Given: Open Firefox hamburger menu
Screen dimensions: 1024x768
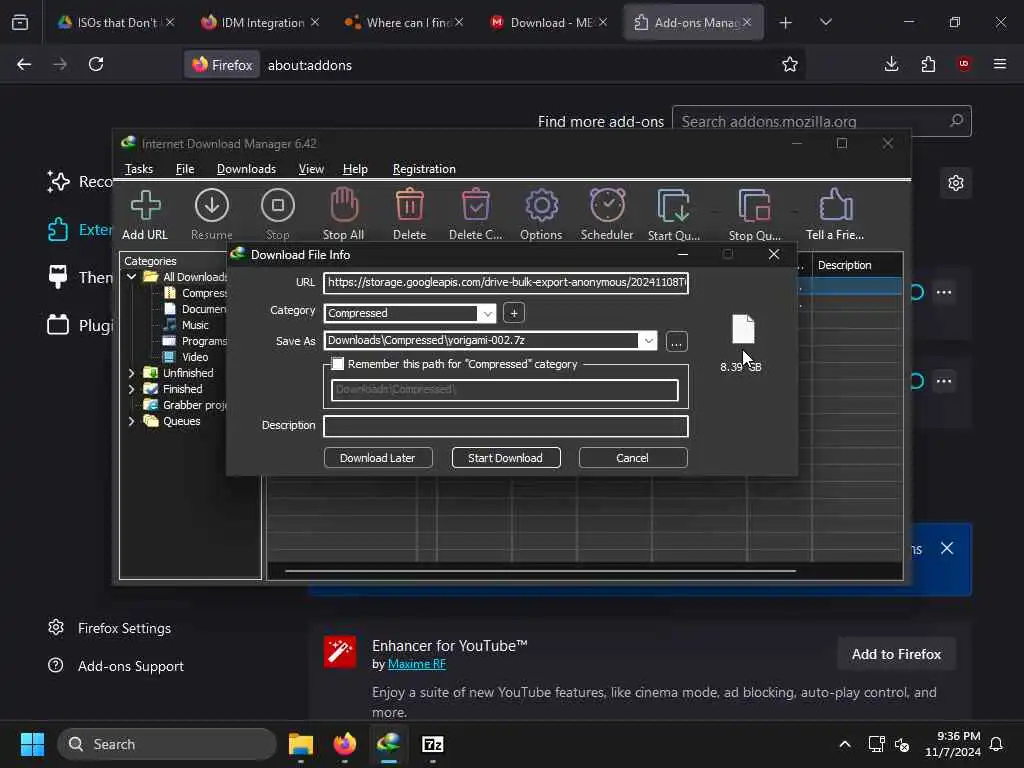Looking at the screenshot, I should [1000, 64].
